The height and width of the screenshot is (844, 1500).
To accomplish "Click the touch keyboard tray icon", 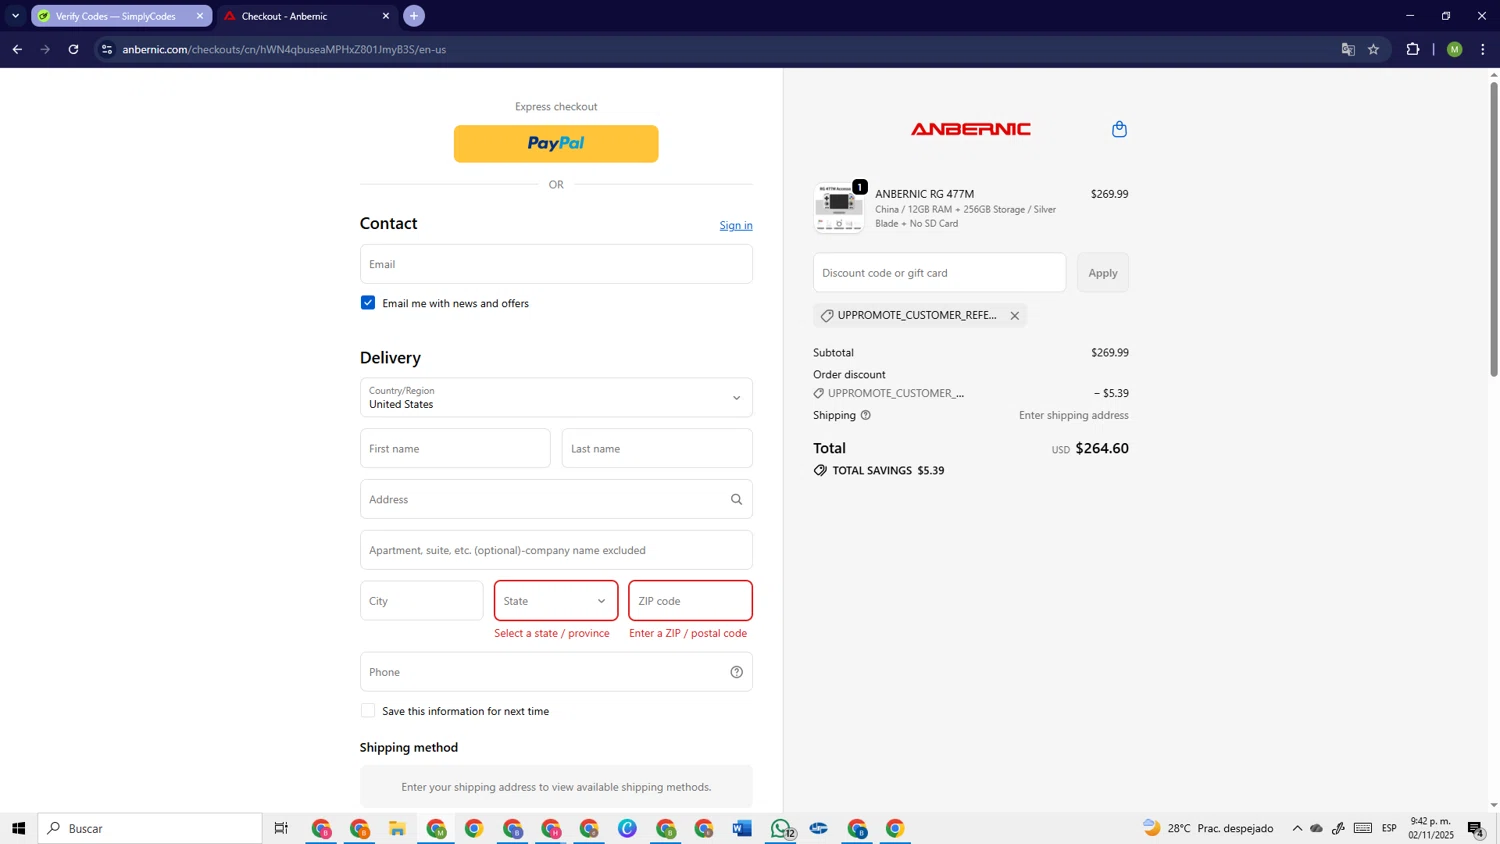I will coord(1363,828).
